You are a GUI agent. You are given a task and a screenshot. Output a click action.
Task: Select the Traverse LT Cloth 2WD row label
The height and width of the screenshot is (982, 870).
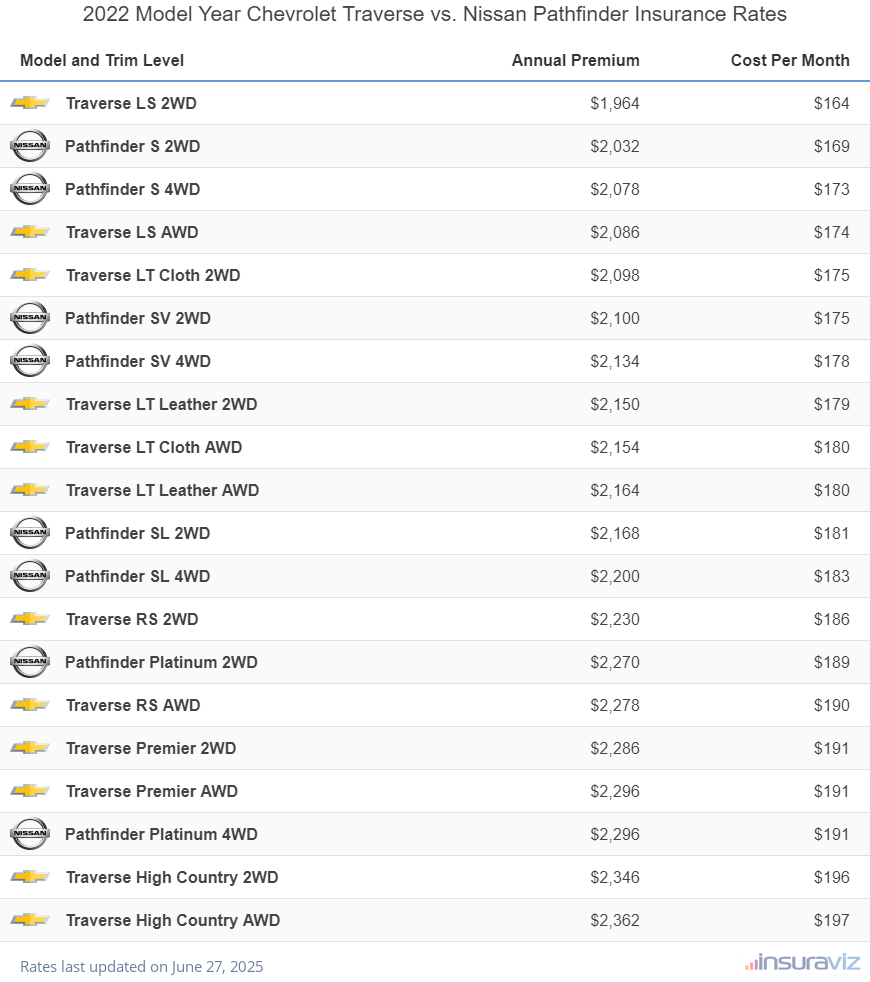point(153,276)
